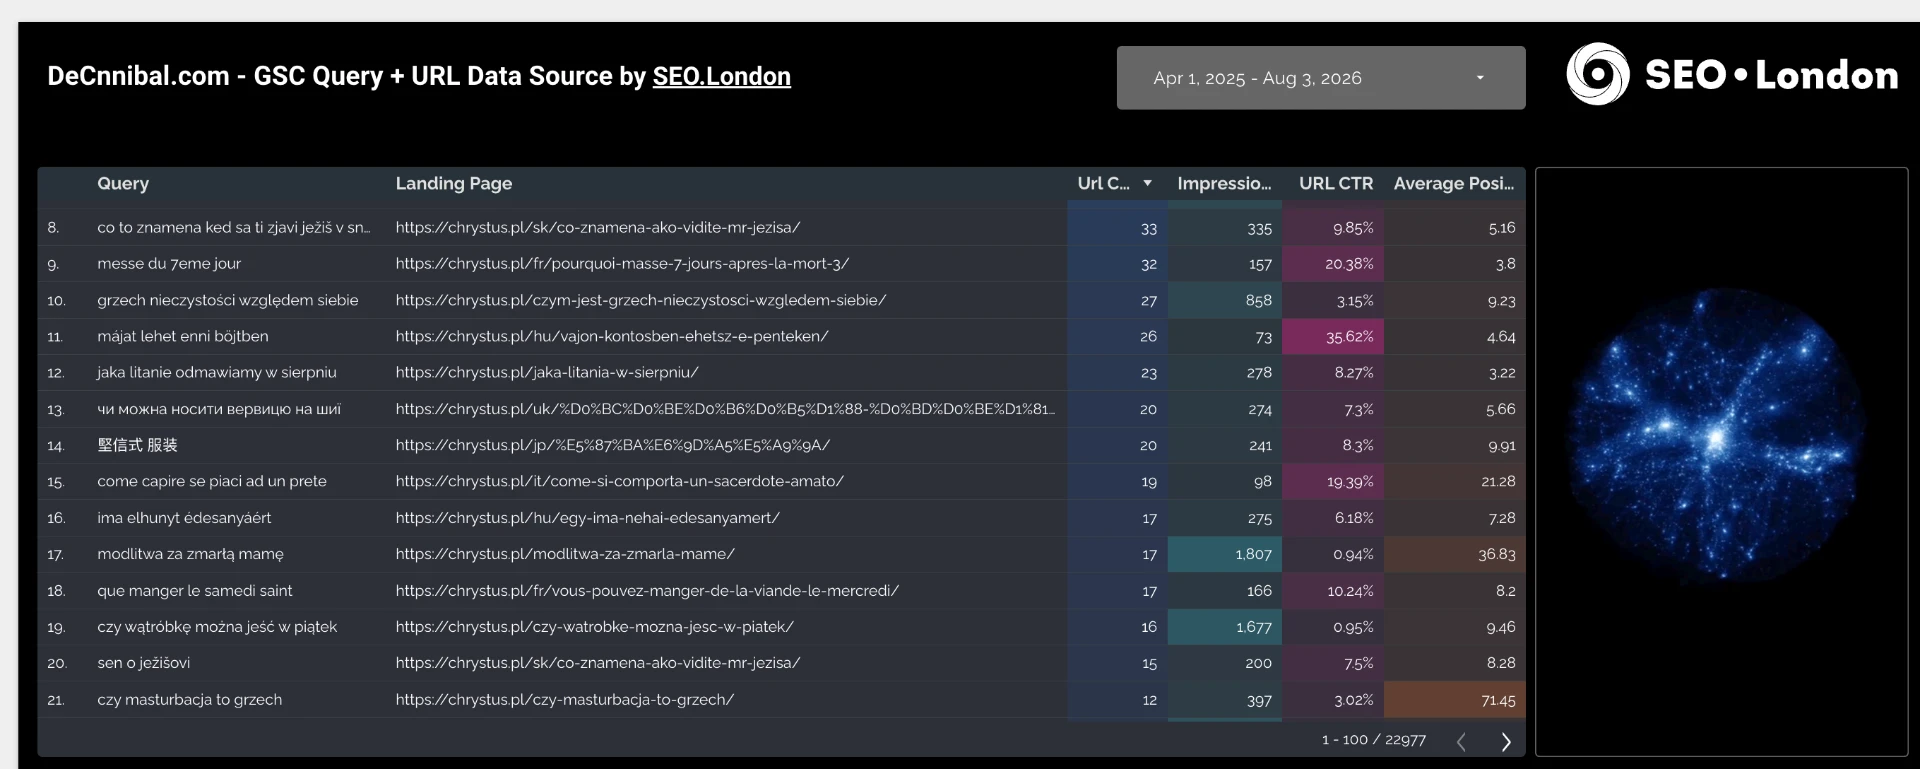Sort by Query column header
1920x769 pixels.
[x=123, y=183]
